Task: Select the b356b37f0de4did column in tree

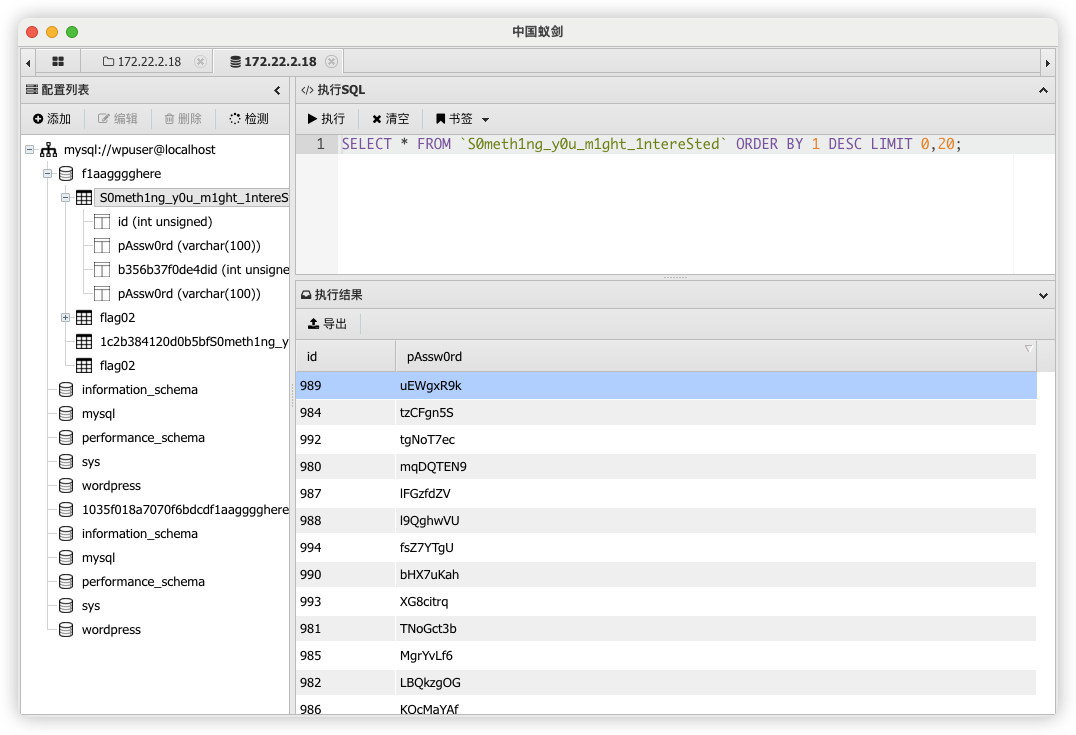Action: 203,270
